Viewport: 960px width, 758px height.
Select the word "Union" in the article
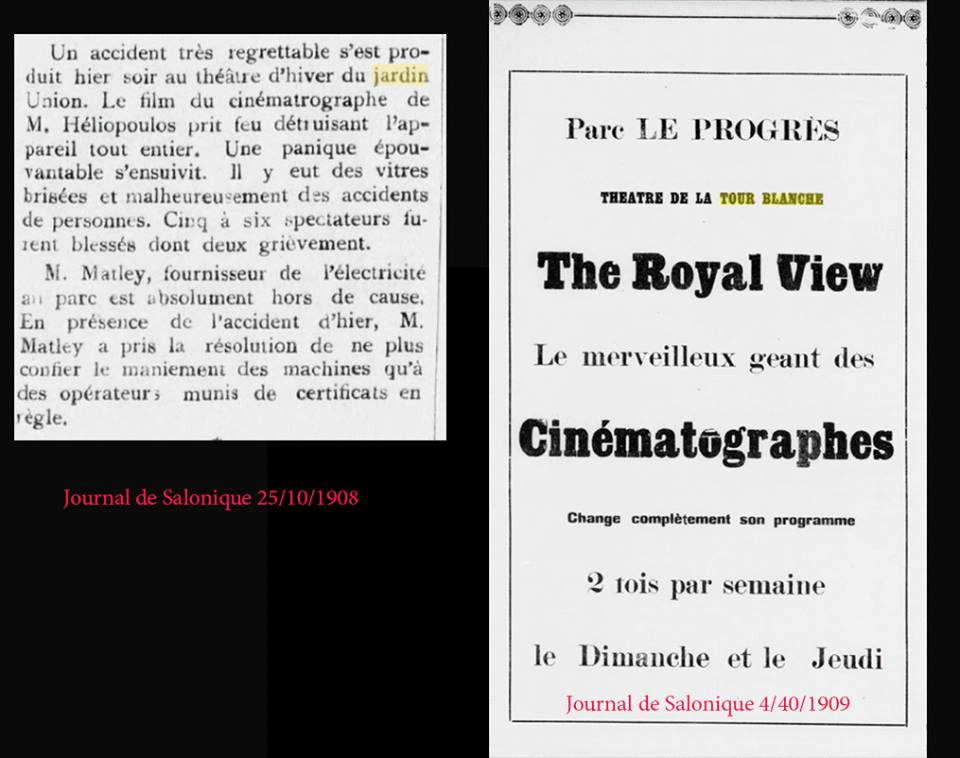click(x=53, y=100)
